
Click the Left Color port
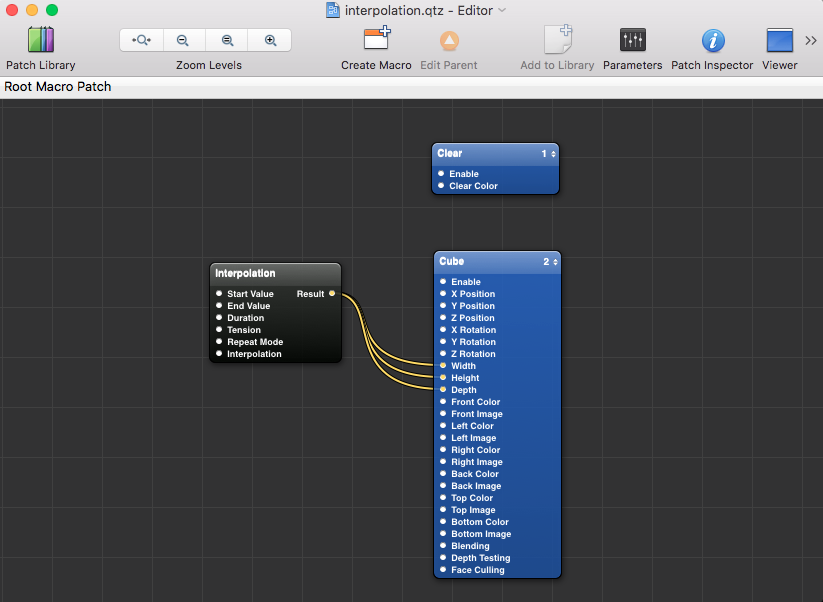[x=443, y=426]
